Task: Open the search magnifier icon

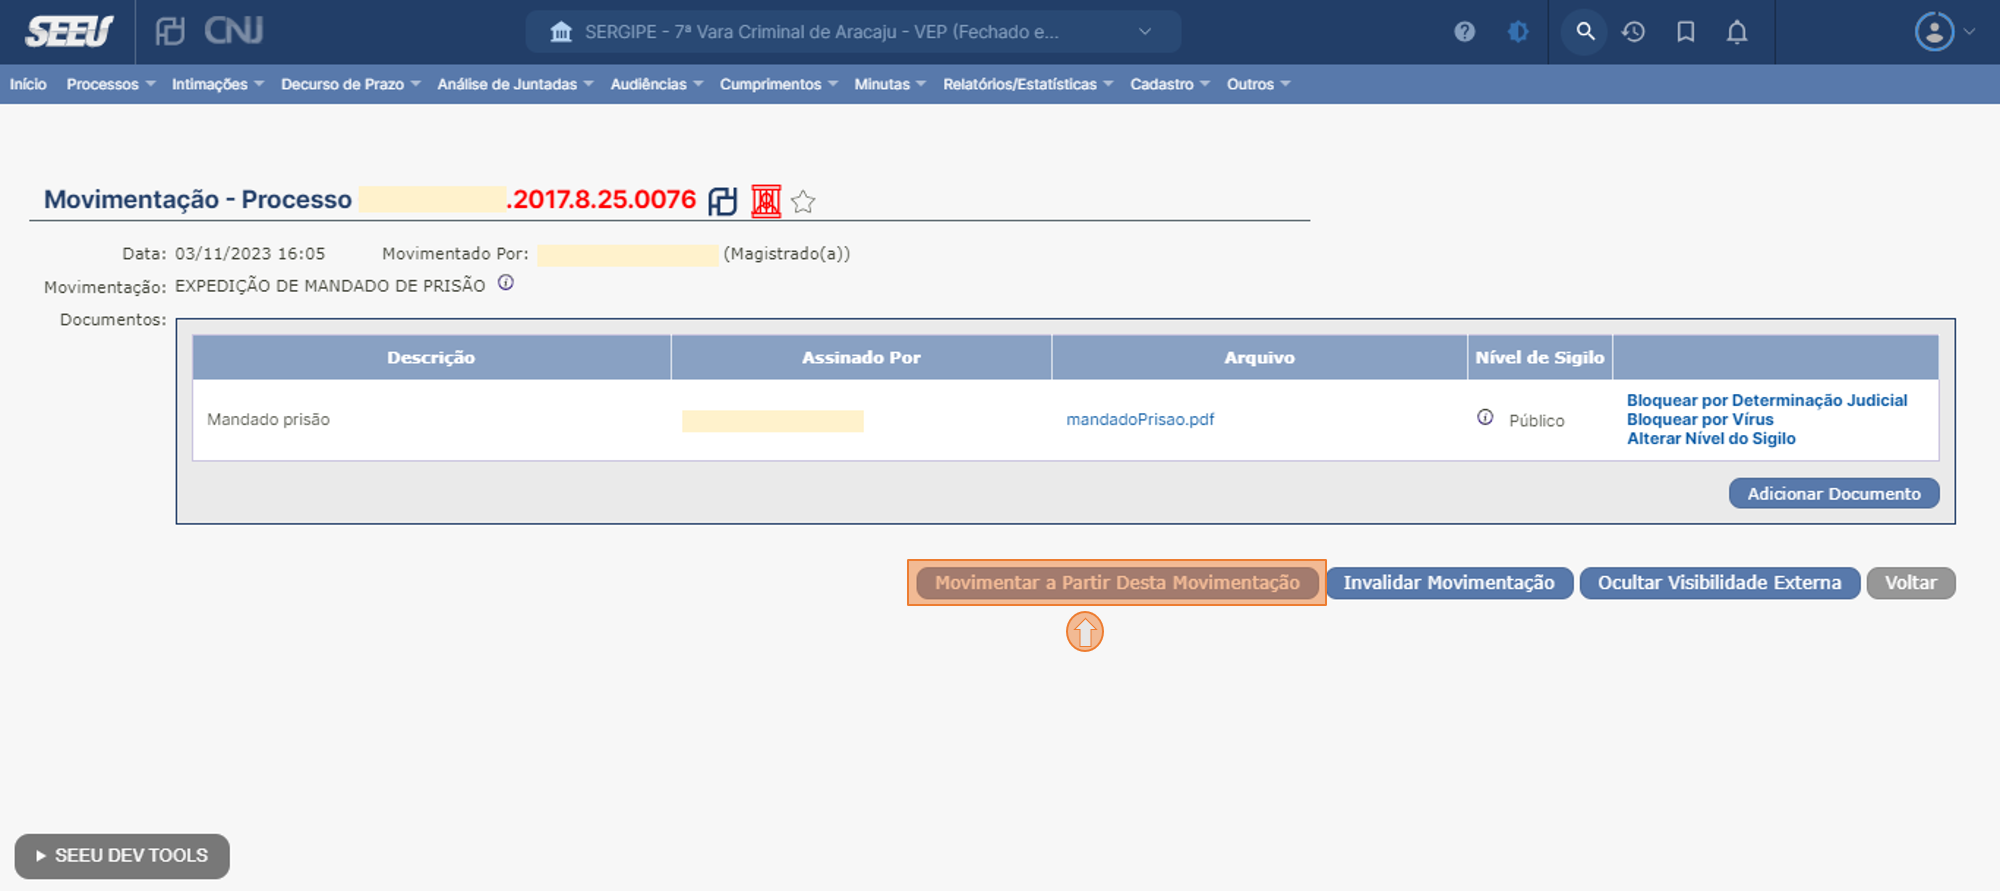Action: (1585, 32)
